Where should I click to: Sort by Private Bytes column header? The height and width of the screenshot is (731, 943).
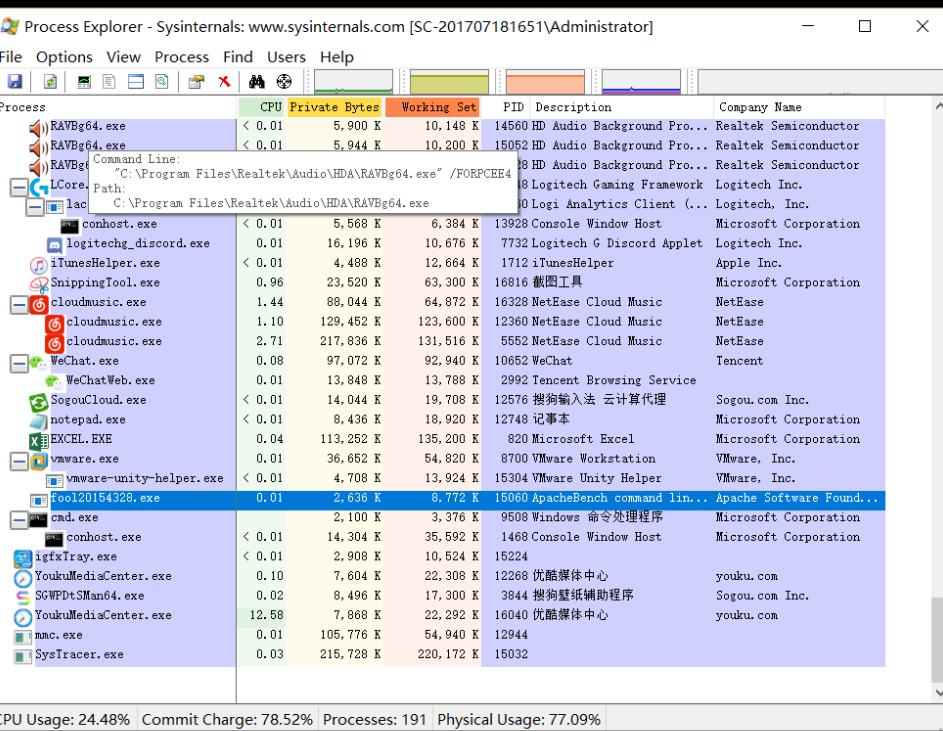click(x=334, y=107)
